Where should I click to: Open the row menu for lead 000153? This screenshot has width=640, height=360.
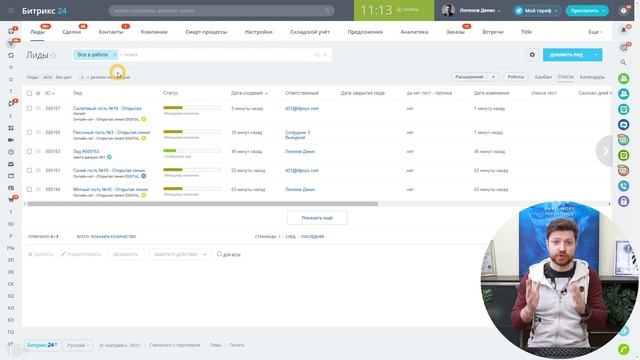38,151
